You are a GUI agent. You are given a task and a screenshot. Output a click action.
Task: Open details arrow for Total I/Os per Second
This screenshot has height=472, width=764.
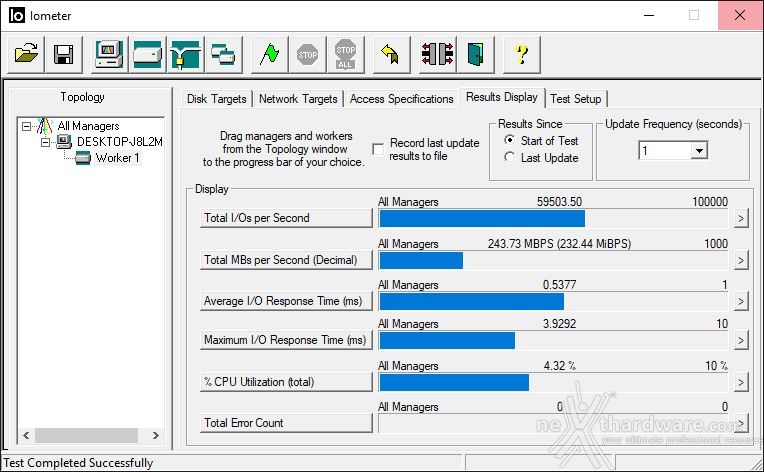pos(741,218)
